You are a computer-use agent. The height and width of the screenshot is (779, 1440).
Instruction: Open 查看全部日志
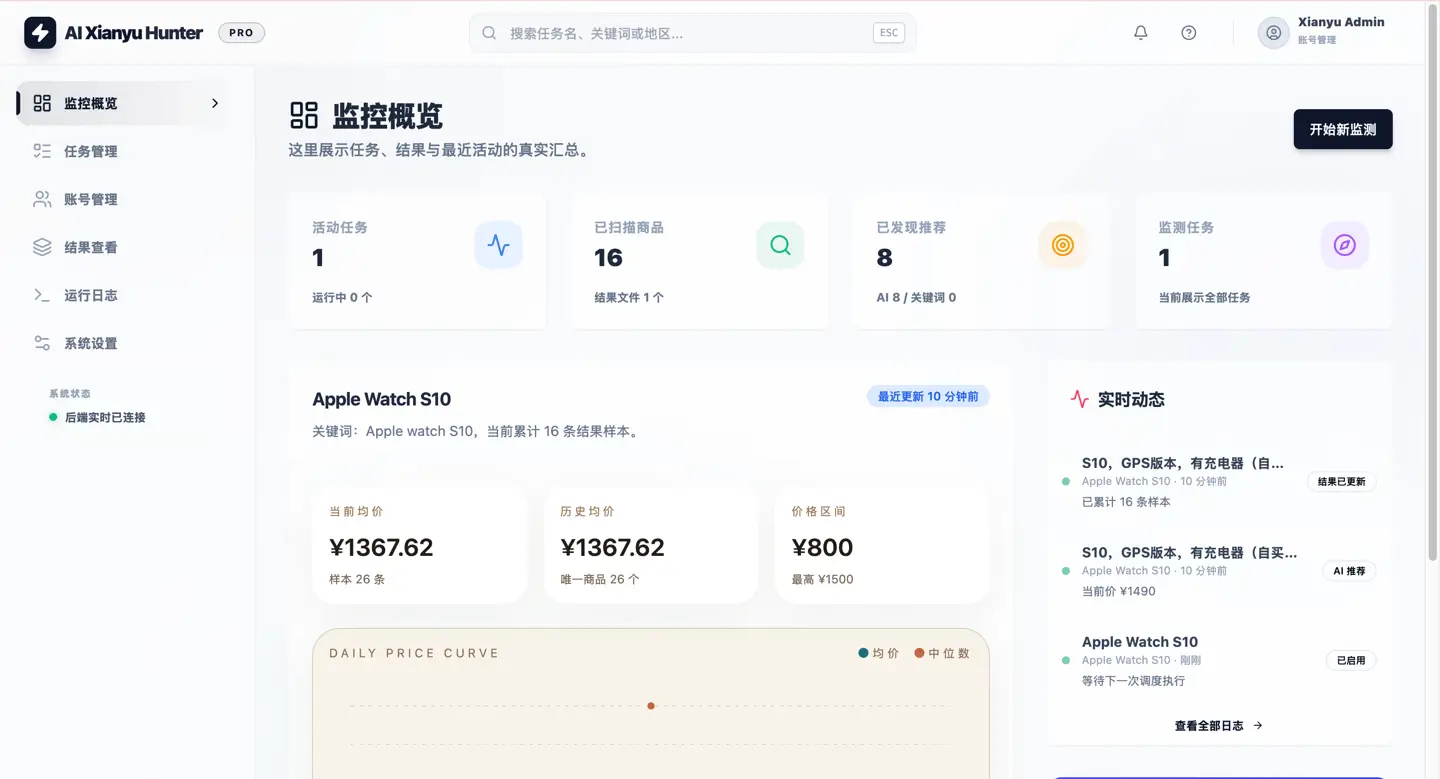[x=1218, y=725]
